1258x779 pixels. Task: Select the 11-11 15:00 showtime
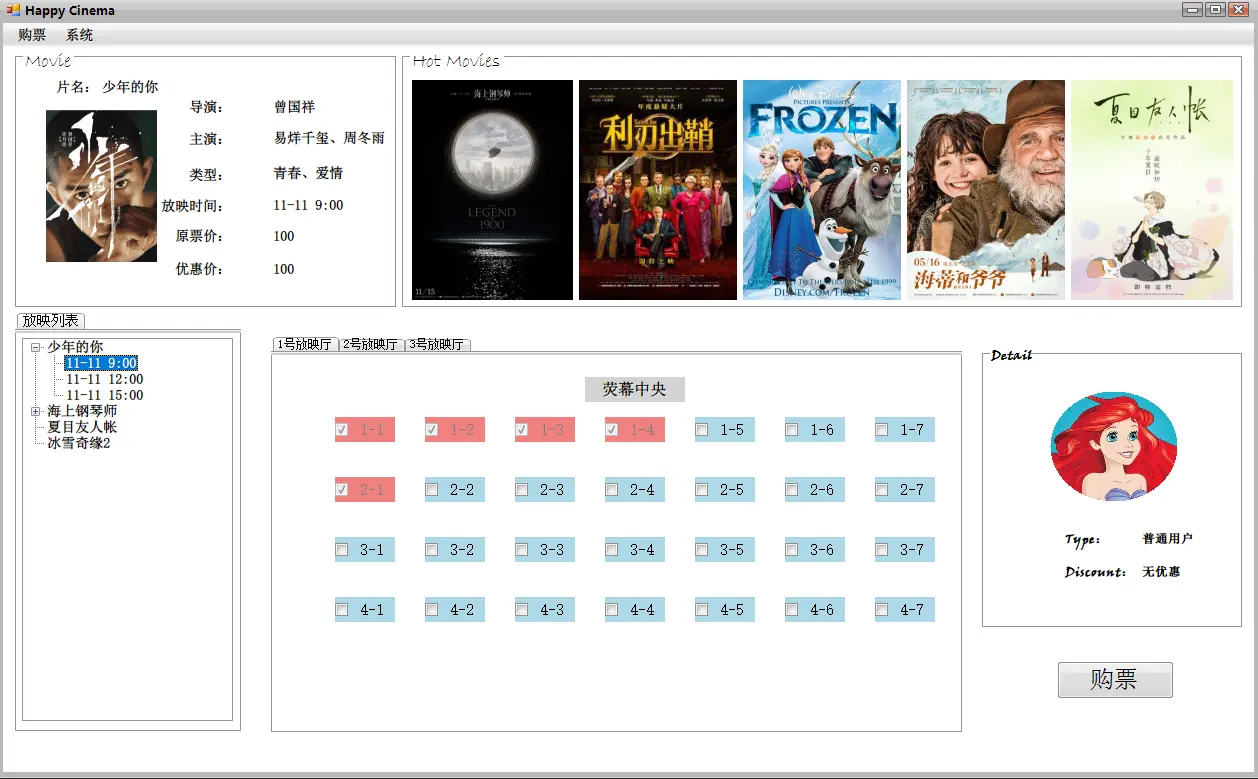[105, 395]
